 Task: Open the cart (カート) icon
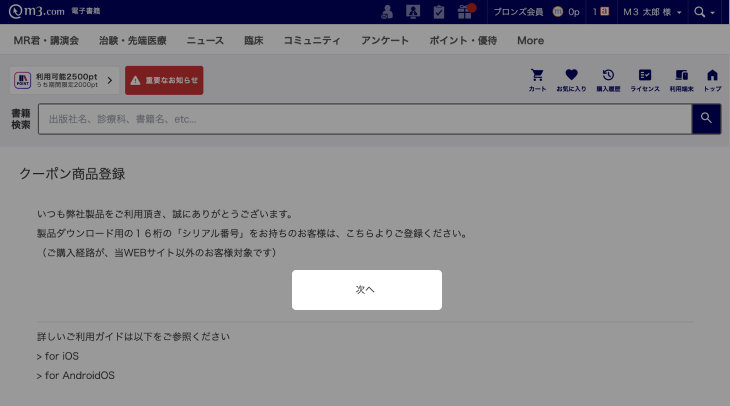click(x=537, y=80)
